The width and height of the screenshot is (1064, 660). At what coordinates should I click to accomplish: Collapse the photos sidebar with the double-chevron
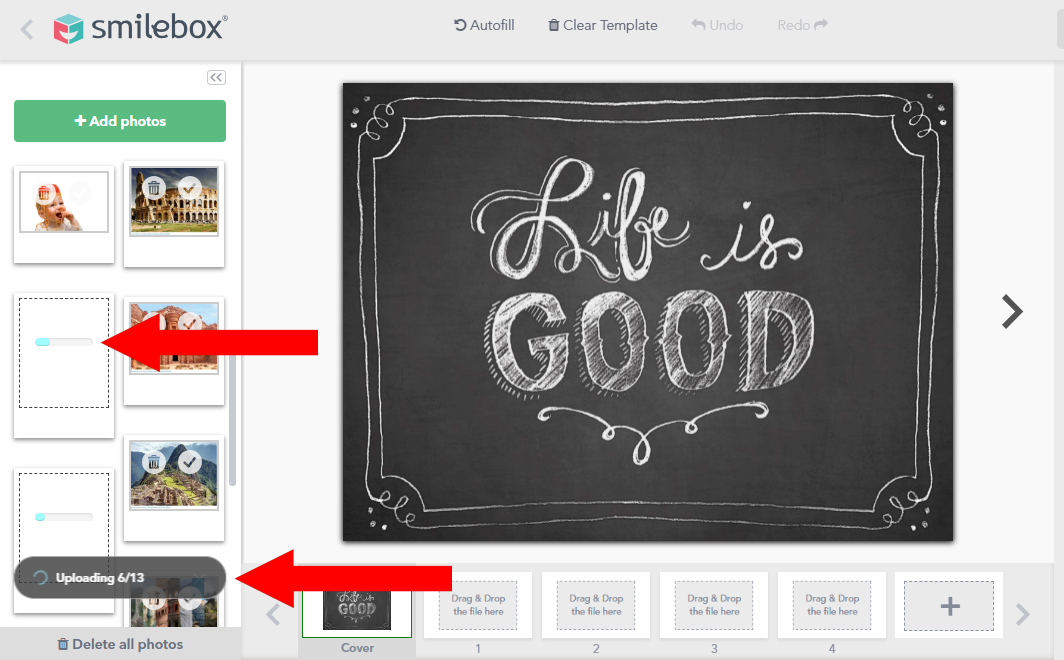216,77
